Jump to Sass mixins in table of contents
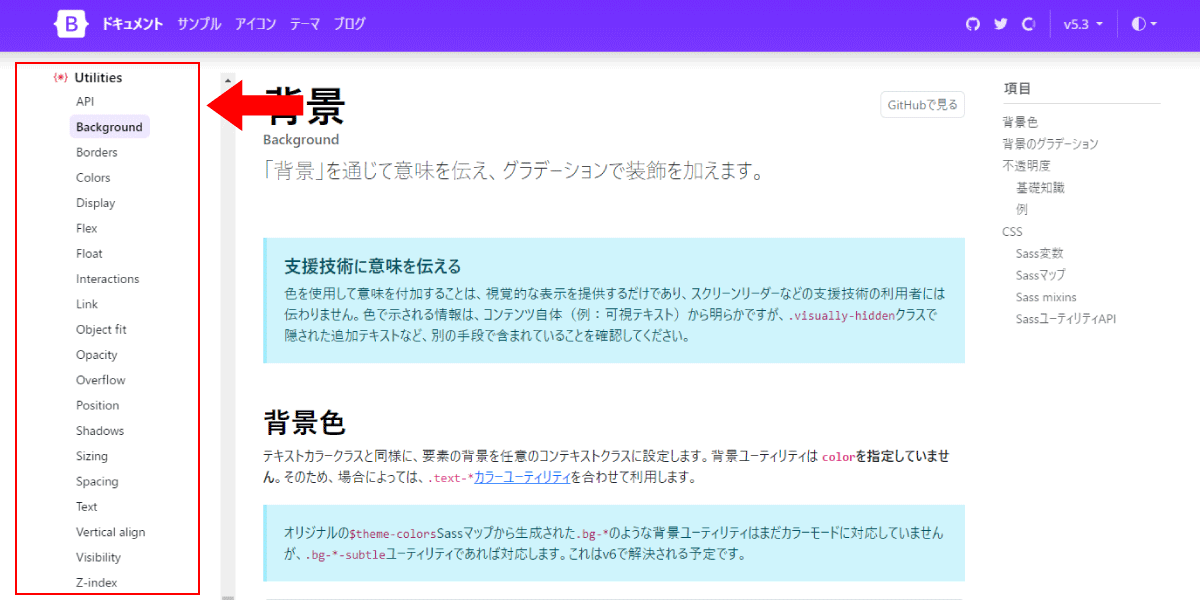Viewport: 1200px width, 600px height. pos(1048,297)
